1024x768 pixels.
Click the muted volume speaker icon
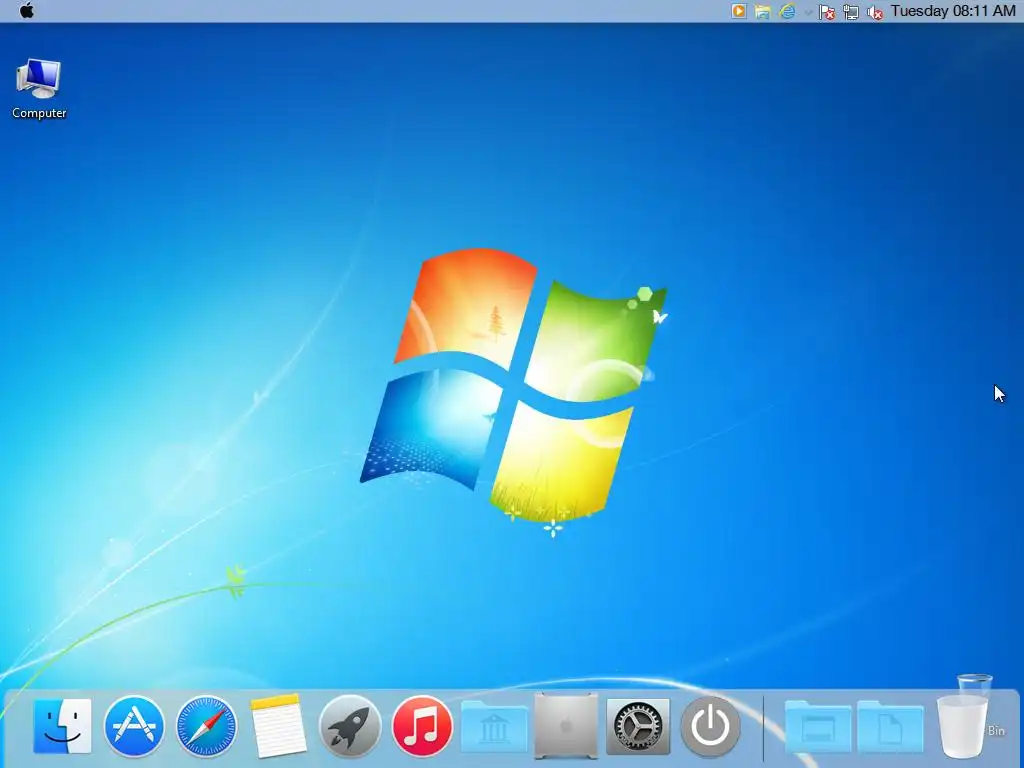[x=874, y=12]
